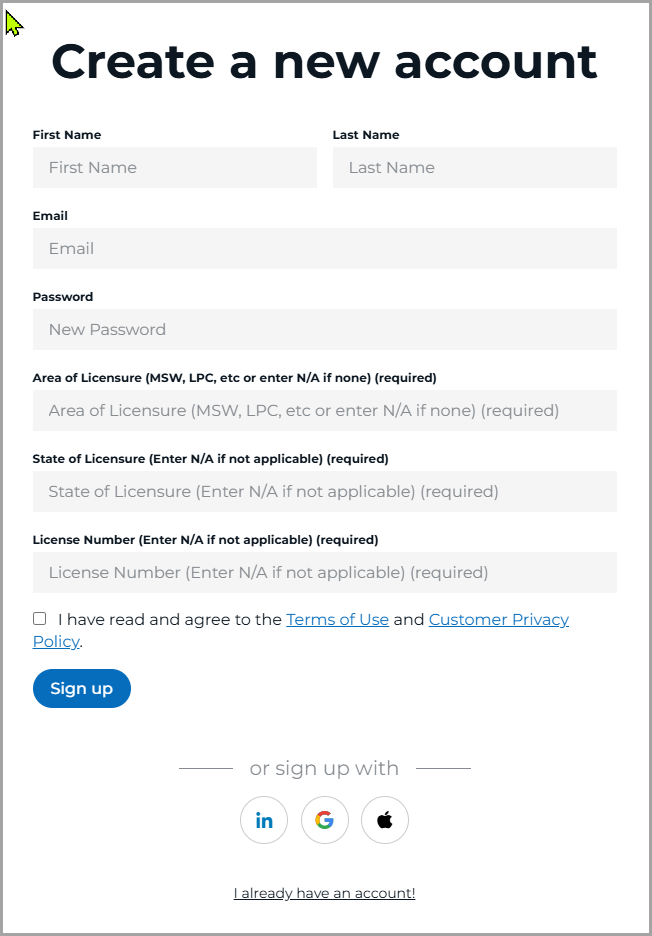
Task: Click the "or sign up with" text
Action: 324,768
